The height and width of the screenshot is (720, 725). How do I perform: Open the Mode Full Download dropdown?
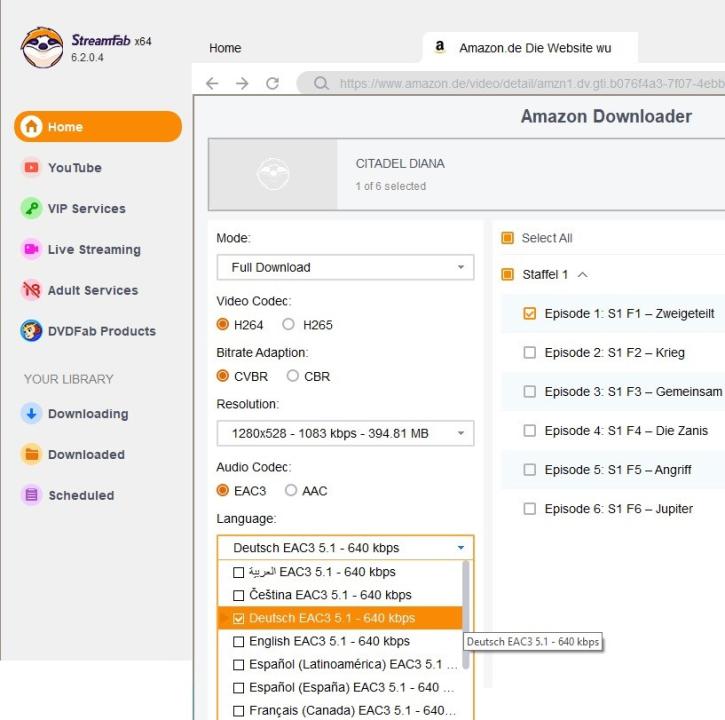tap(345, 267)
